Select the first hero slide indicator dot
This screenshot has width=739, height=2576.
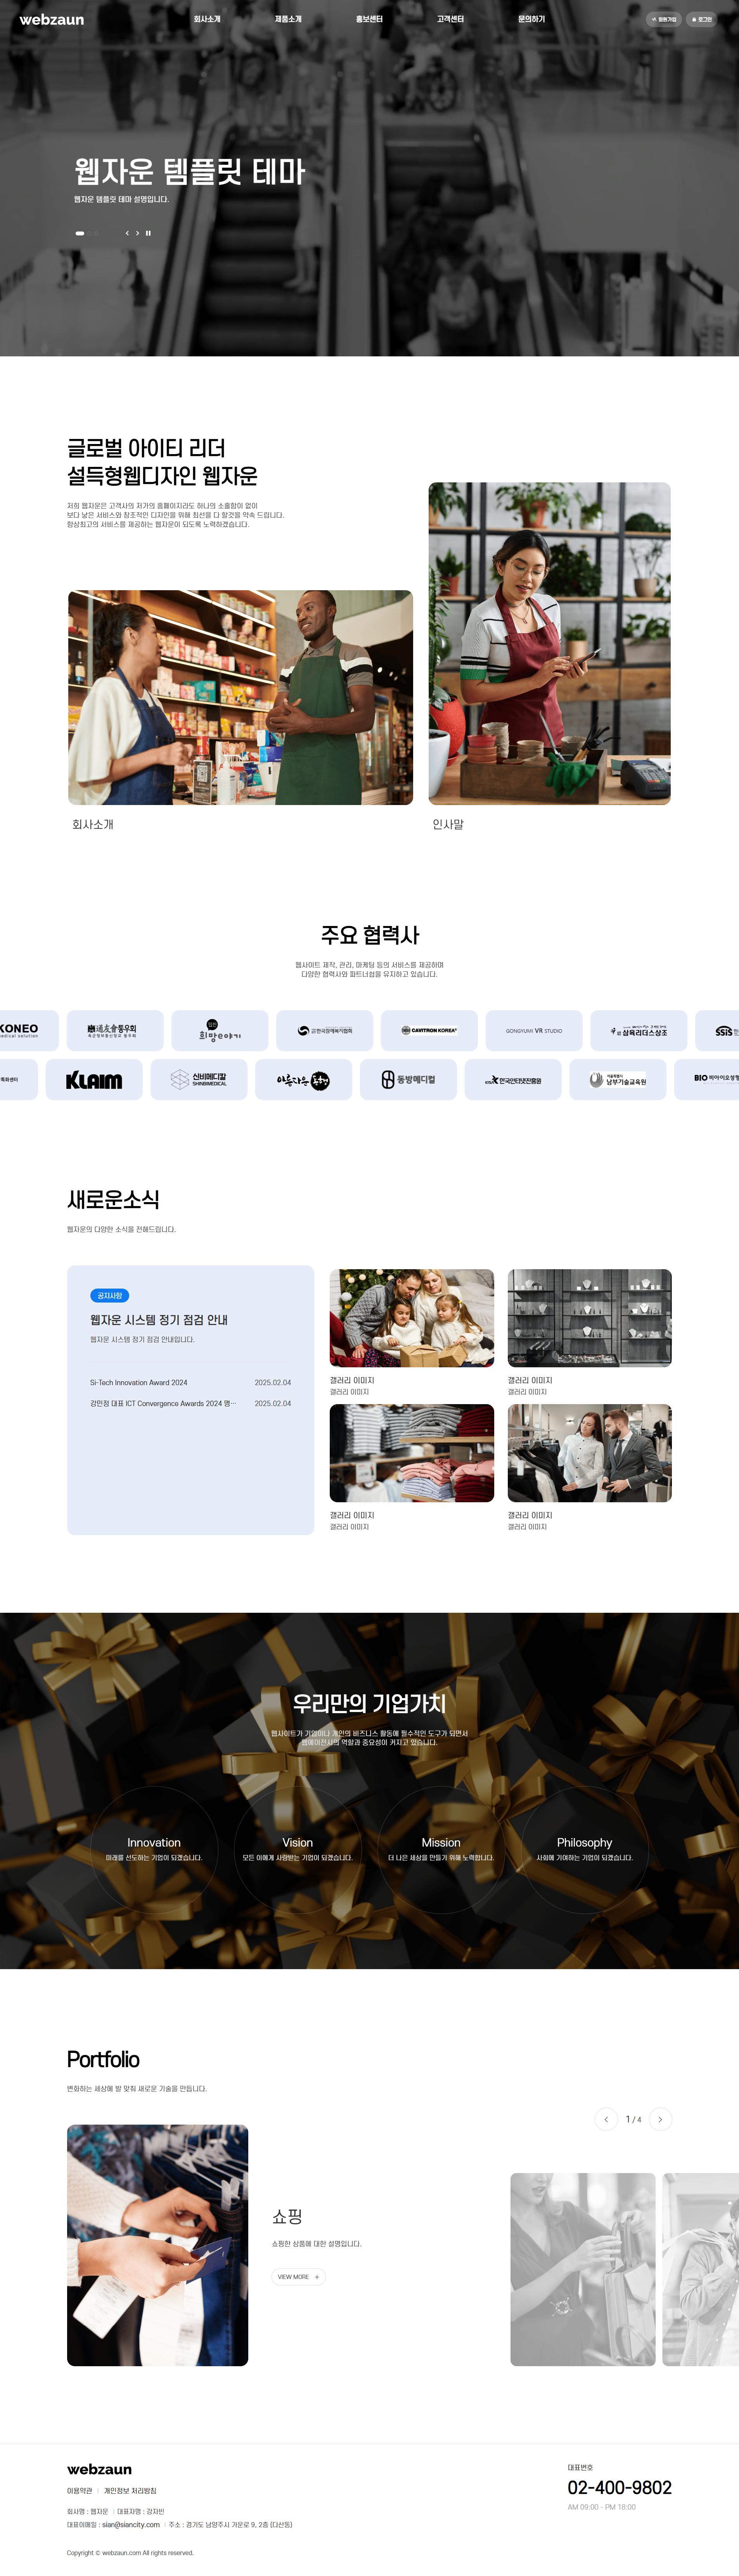pos(80,233)
